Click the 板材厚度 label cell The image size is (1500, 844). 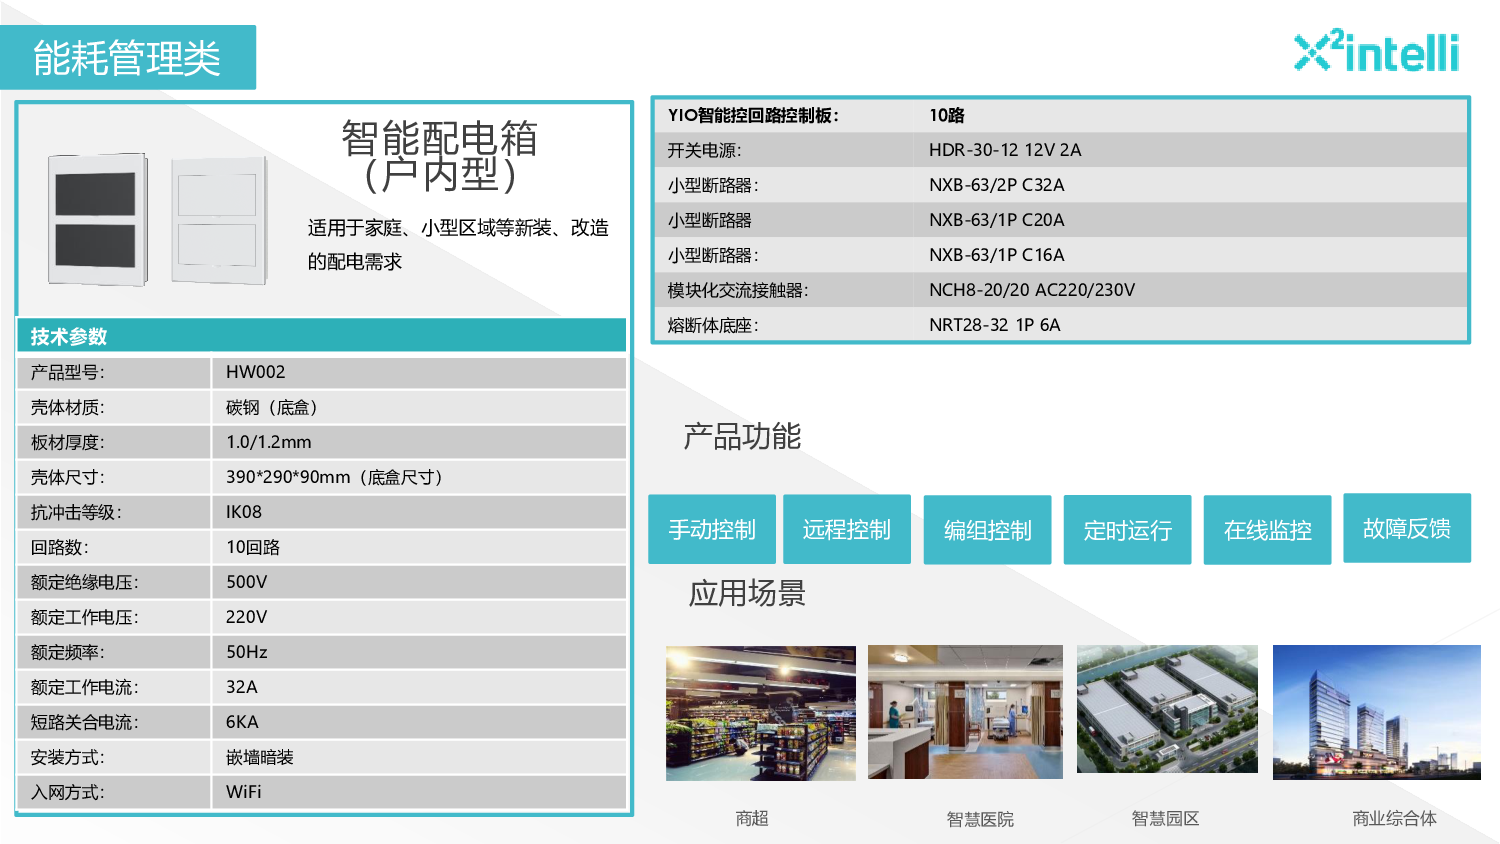pos(114,442)
